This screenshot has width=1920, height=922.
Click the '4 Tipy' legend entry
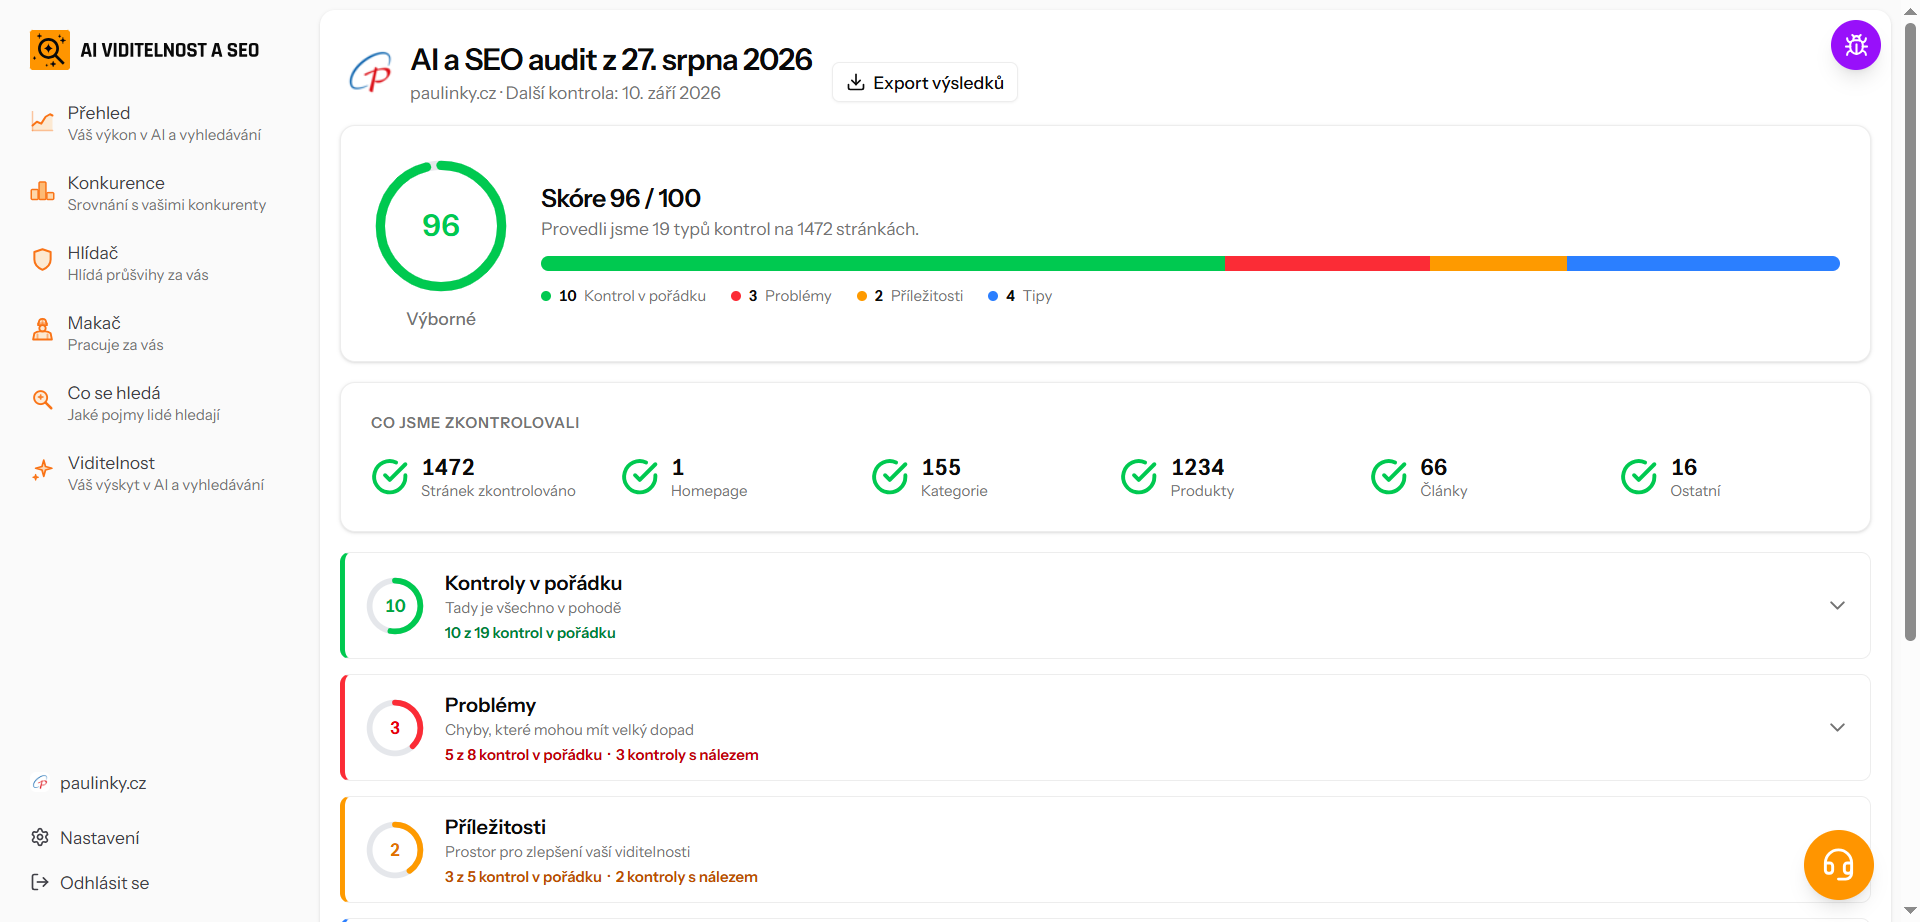pos(1020,296)
